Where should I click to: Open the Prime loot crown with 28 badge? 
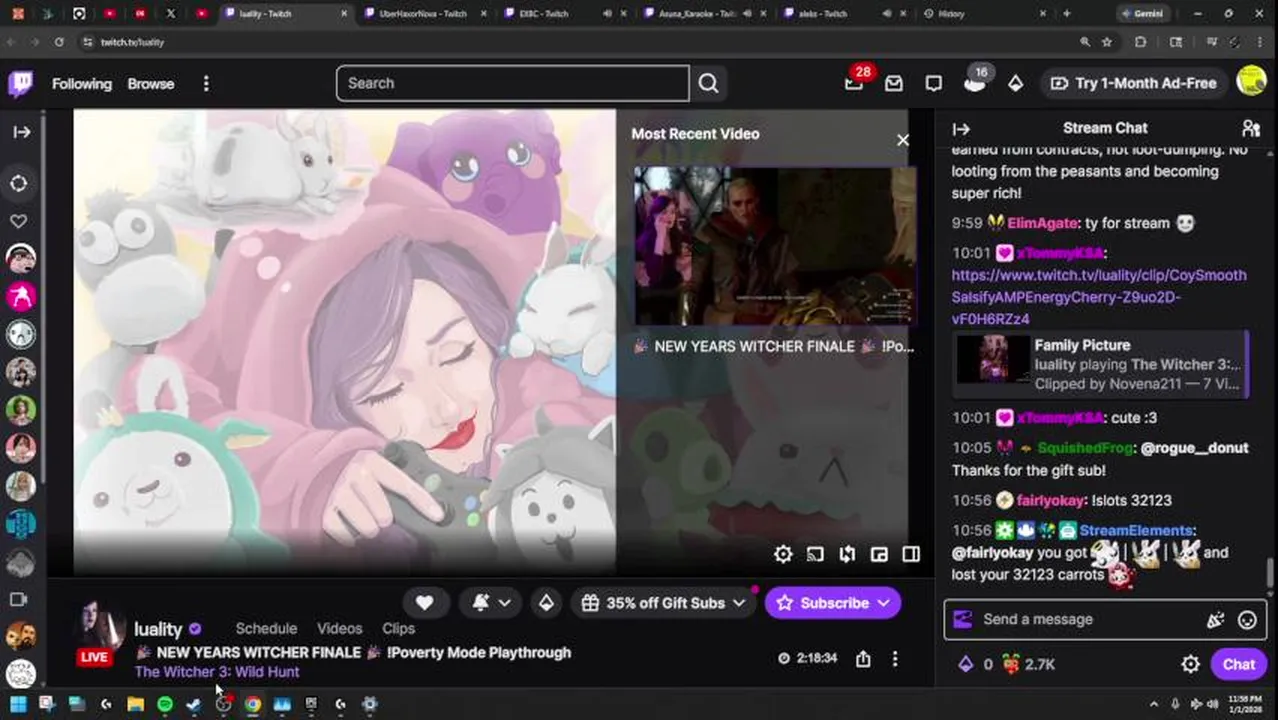854,83
